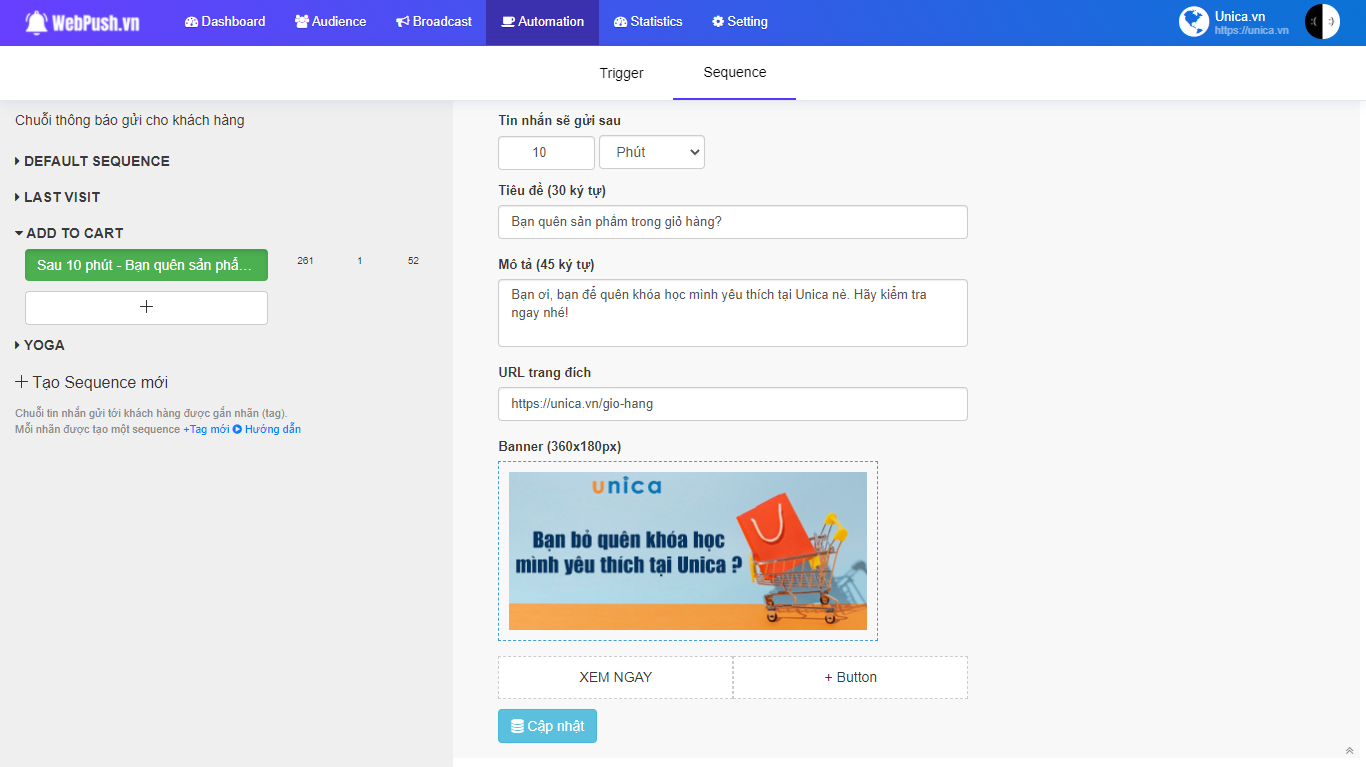This screenshot has width=1366, height=767.
Task: Open the Broadcast menu
Action: (433, 21)
